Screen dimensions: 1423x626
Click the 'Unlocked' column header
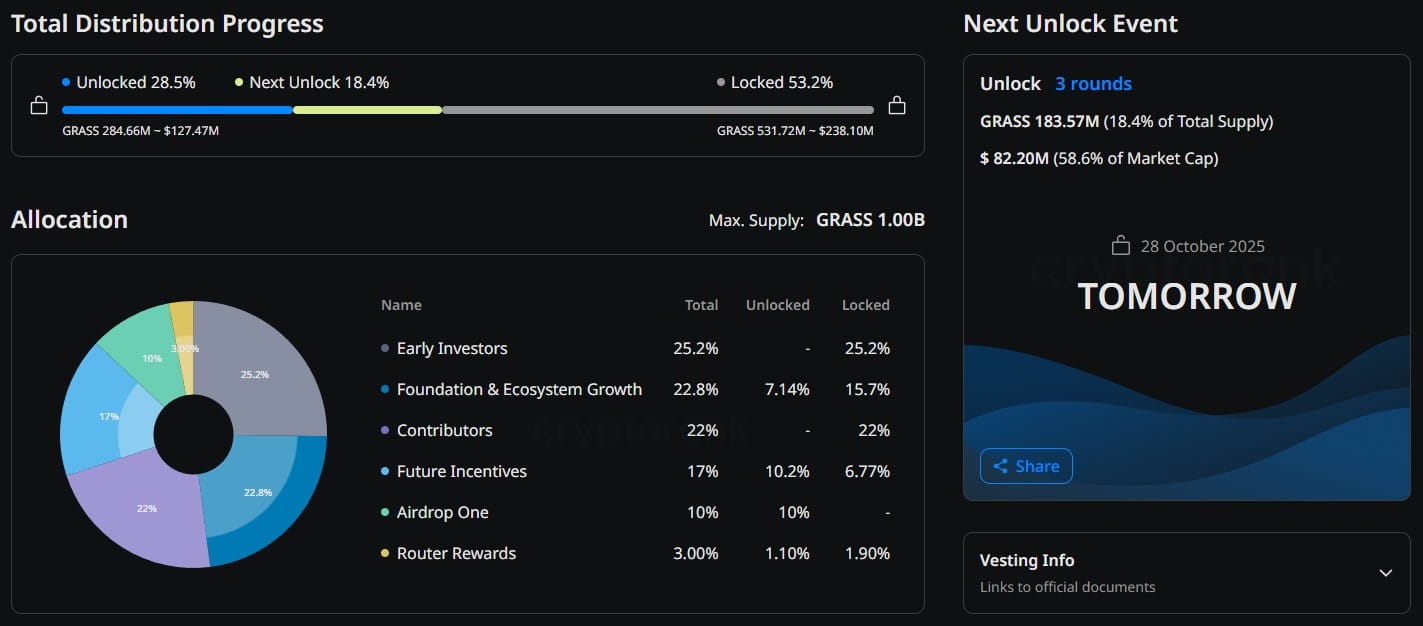tap(777, 305)
